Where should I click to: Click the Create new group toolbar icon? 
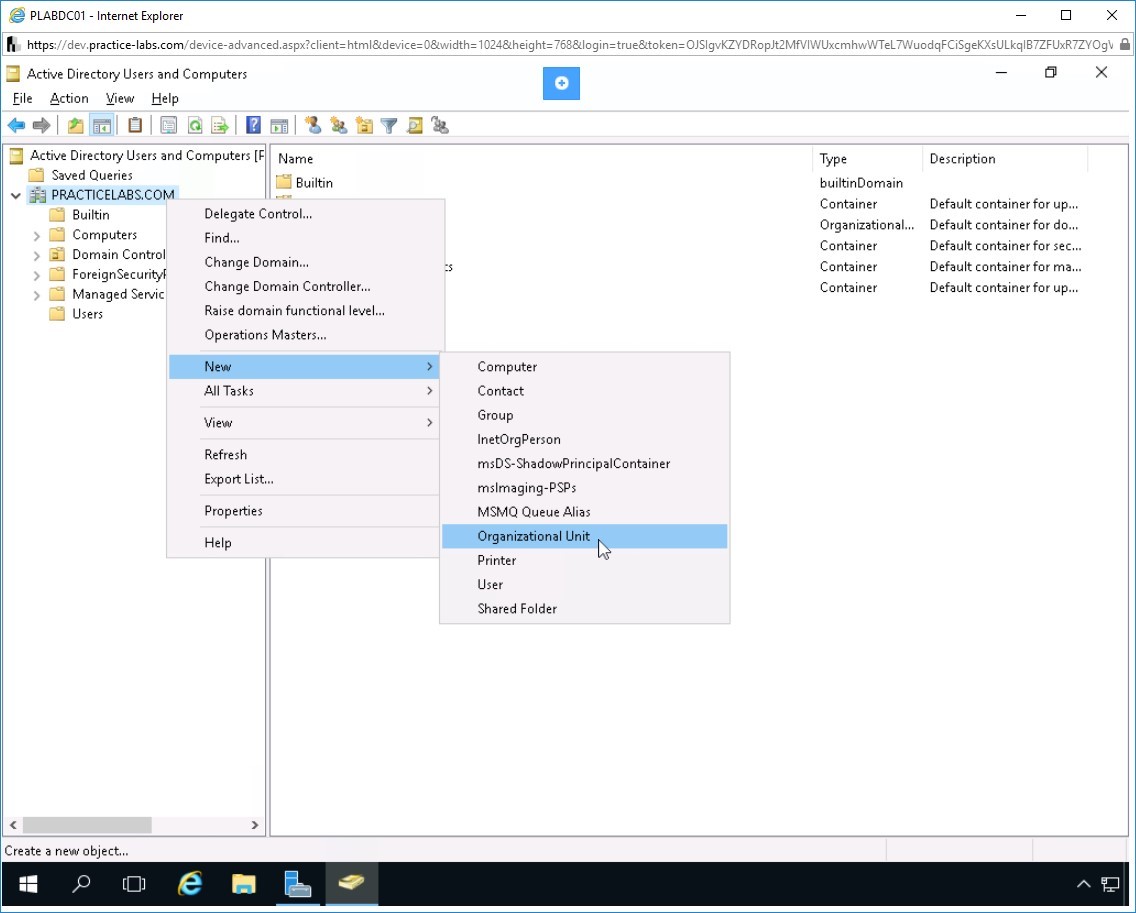338,125
